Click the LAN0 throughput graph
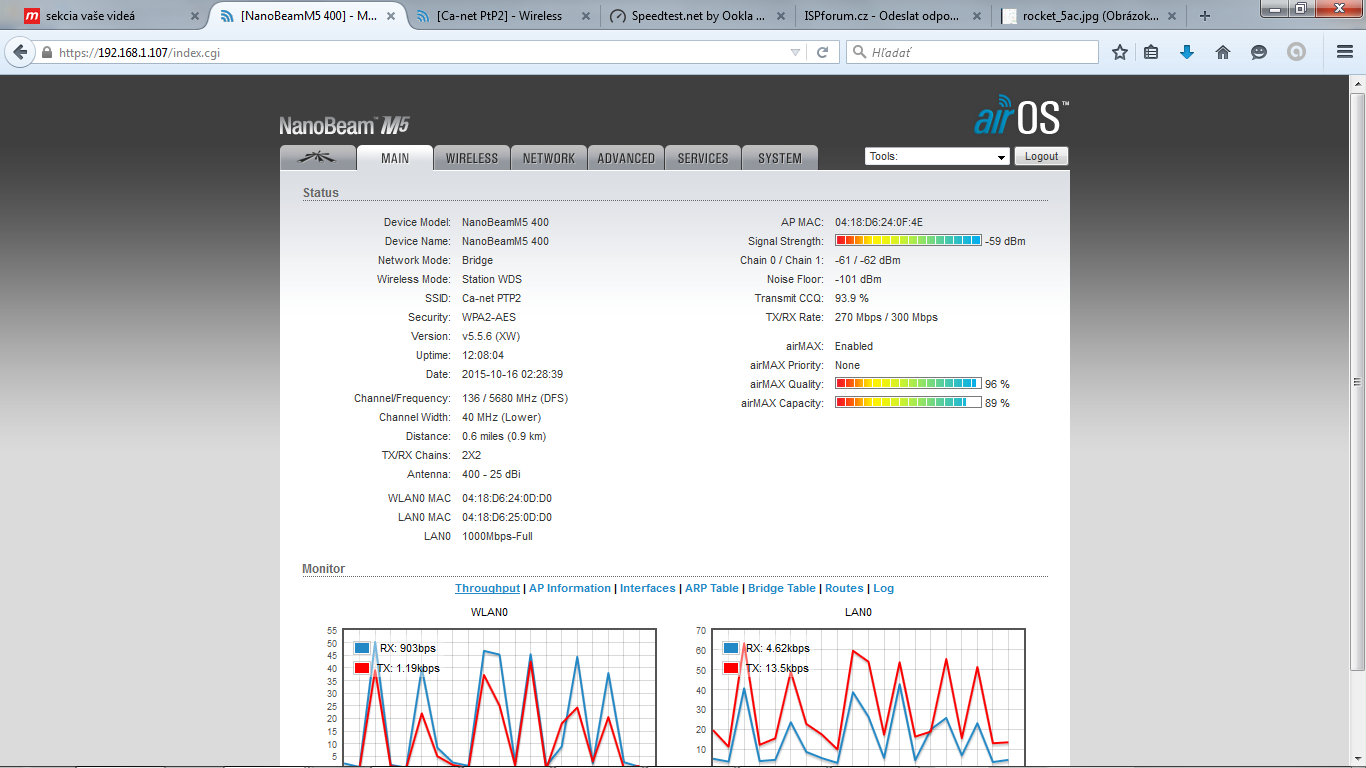 (868, 698)
